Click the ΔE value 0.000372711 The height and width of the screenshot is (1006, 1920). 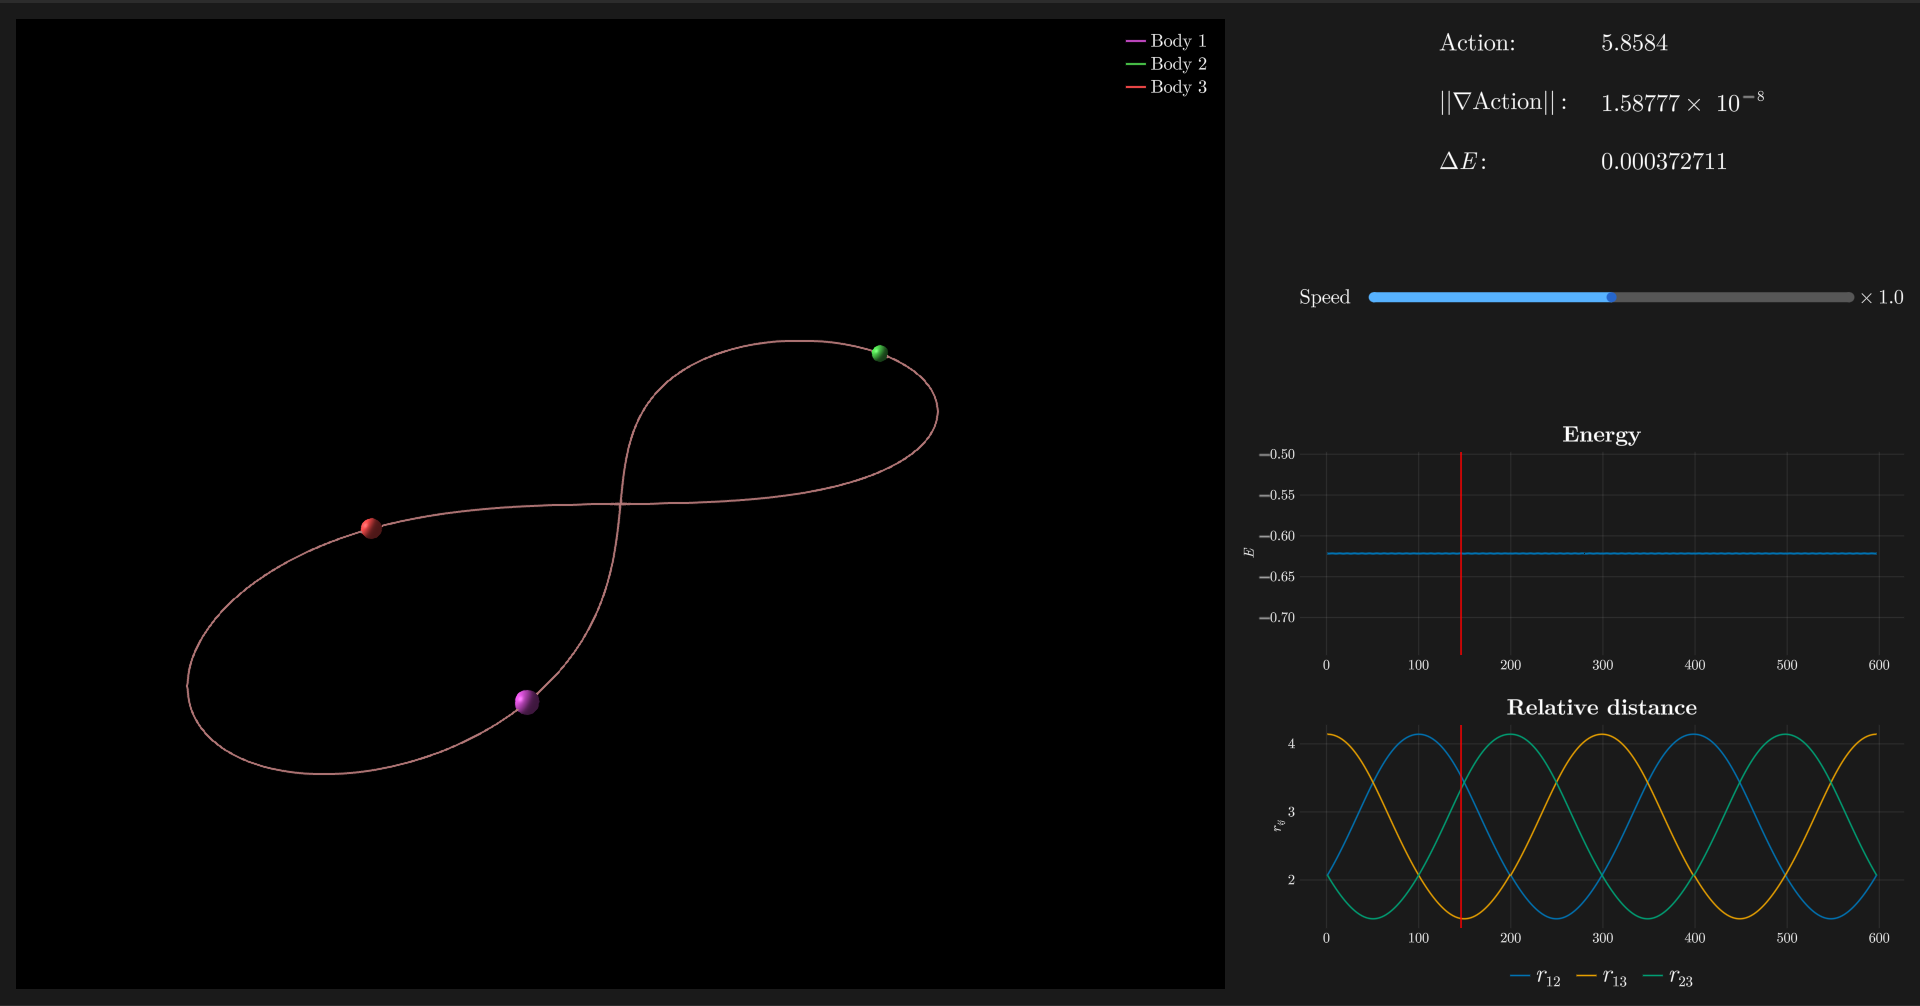(x=1663, y=162)
